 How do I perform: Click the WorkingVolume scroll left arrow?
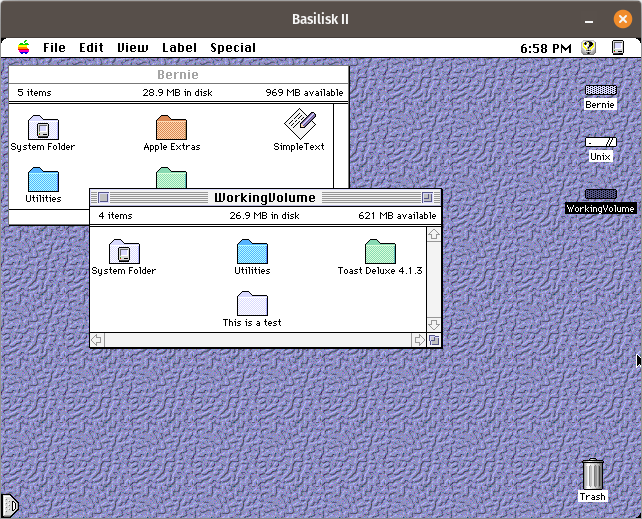point(97,340)
